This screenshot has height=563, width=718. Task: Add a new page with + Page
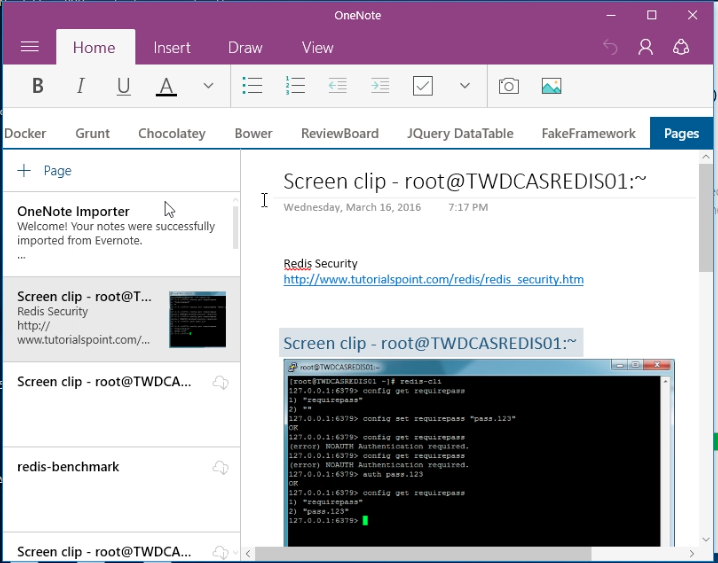coord(45,171)
